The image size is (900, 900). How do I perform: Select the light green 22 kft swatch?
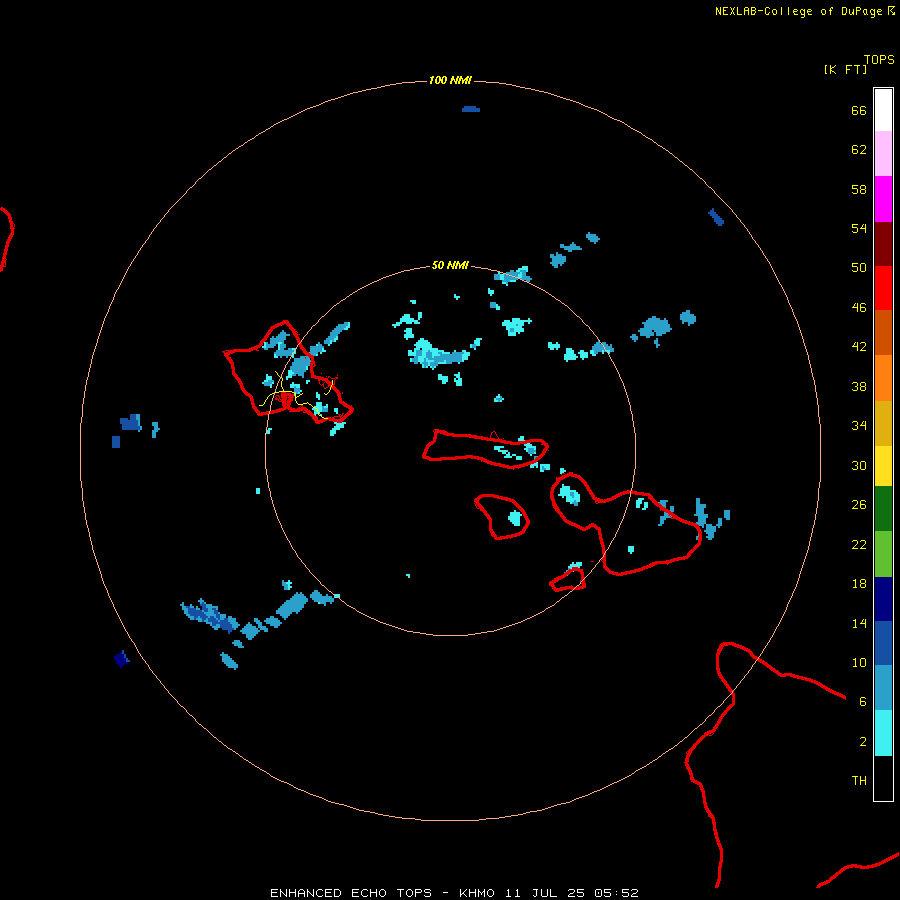click(x=883, y=554)
